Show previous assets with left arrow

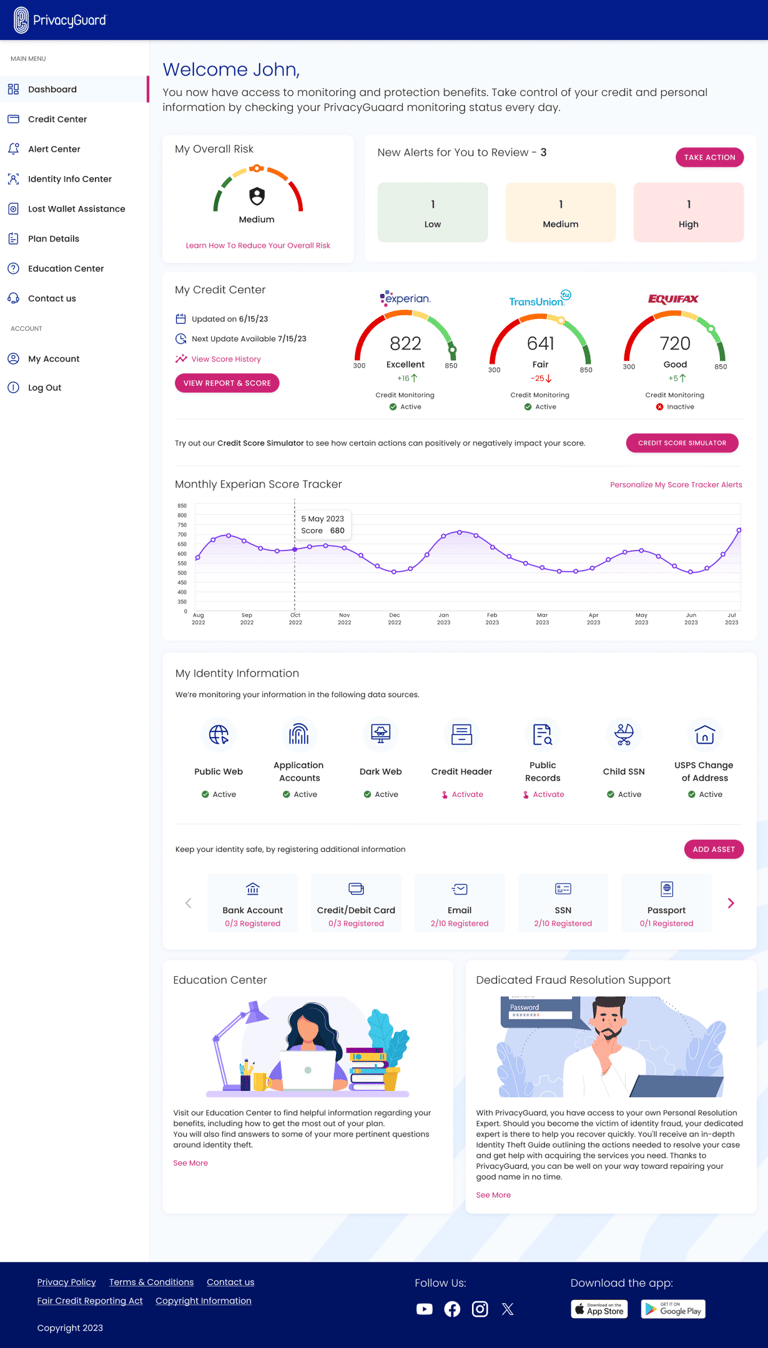(x=188, y=903)
